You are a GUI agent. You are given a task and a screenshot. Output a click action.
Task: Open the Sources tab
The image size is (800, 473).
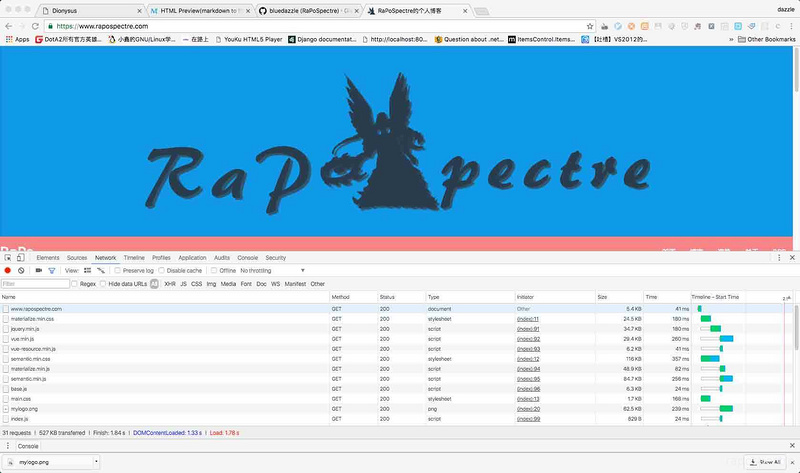click(77, 258)
